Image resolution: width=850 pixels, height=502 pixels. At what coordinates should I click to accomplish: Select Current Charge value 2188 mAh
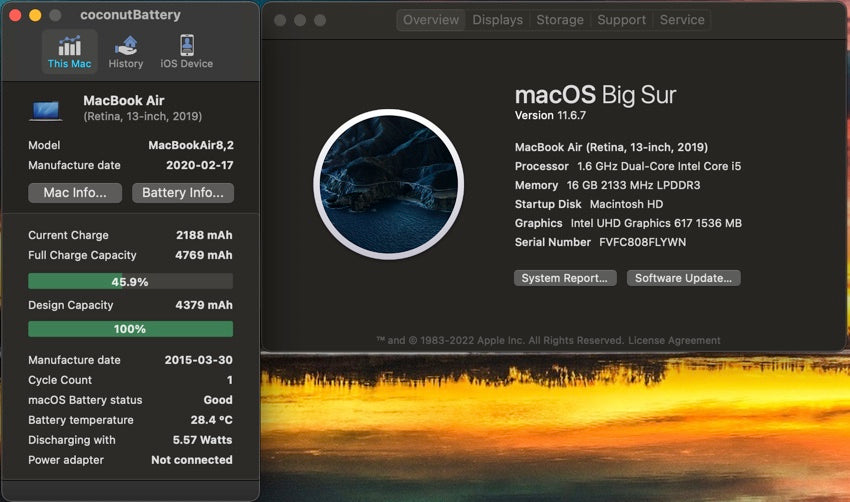tap(204, 235)
